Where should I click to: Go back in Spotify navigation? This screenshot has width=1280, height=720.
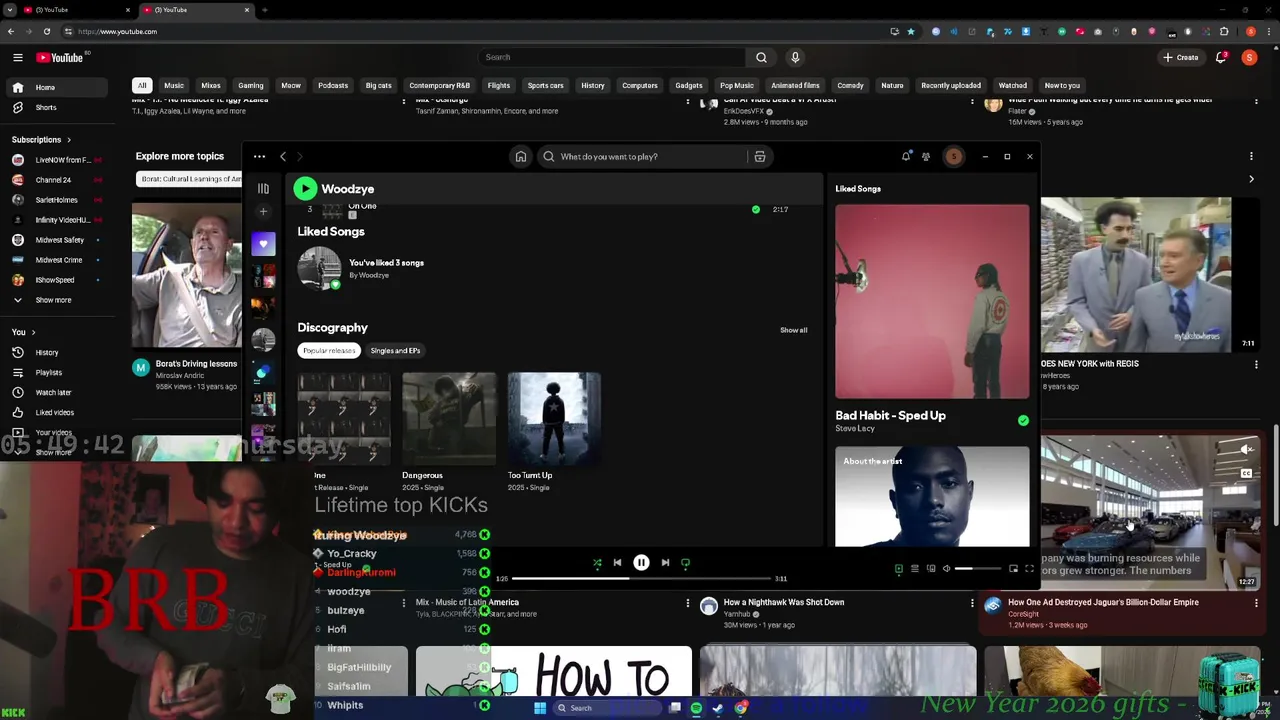[283, 157]
